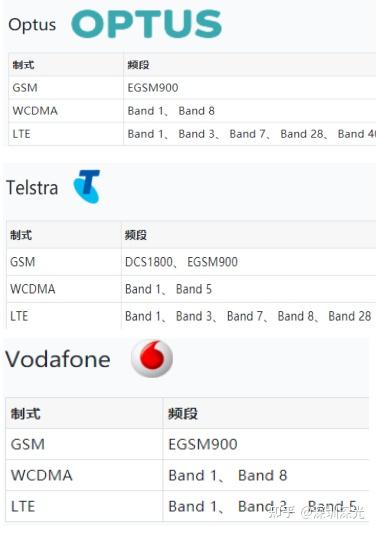
Task: Click EGSM900 in the Optus GSM row
Action: (153, 88)
